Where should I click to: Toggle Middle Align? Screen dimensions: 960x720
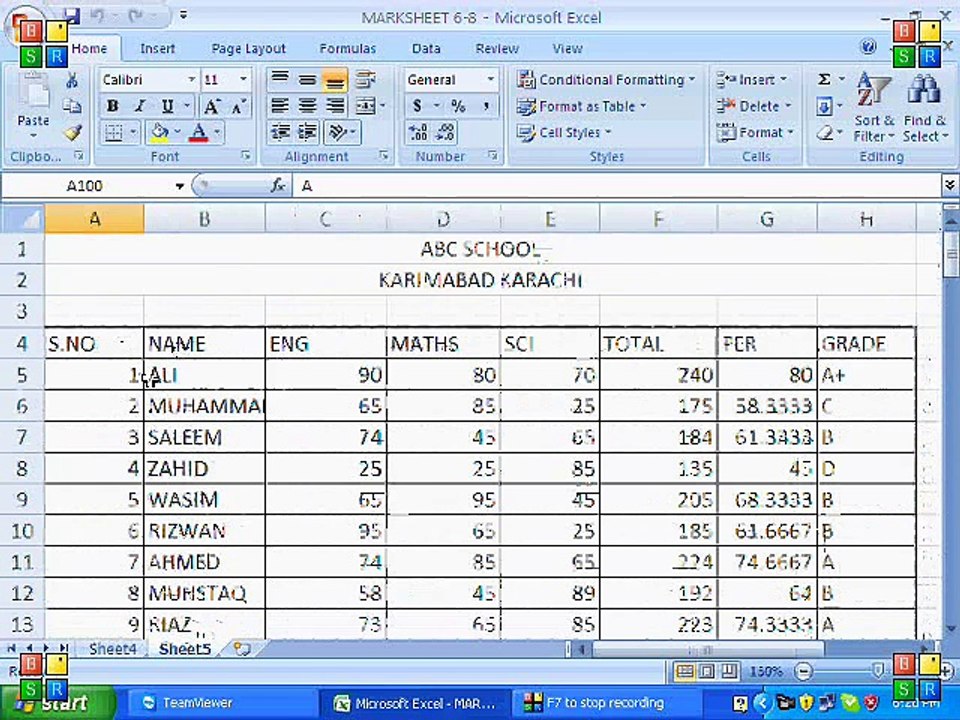(307, 79)
